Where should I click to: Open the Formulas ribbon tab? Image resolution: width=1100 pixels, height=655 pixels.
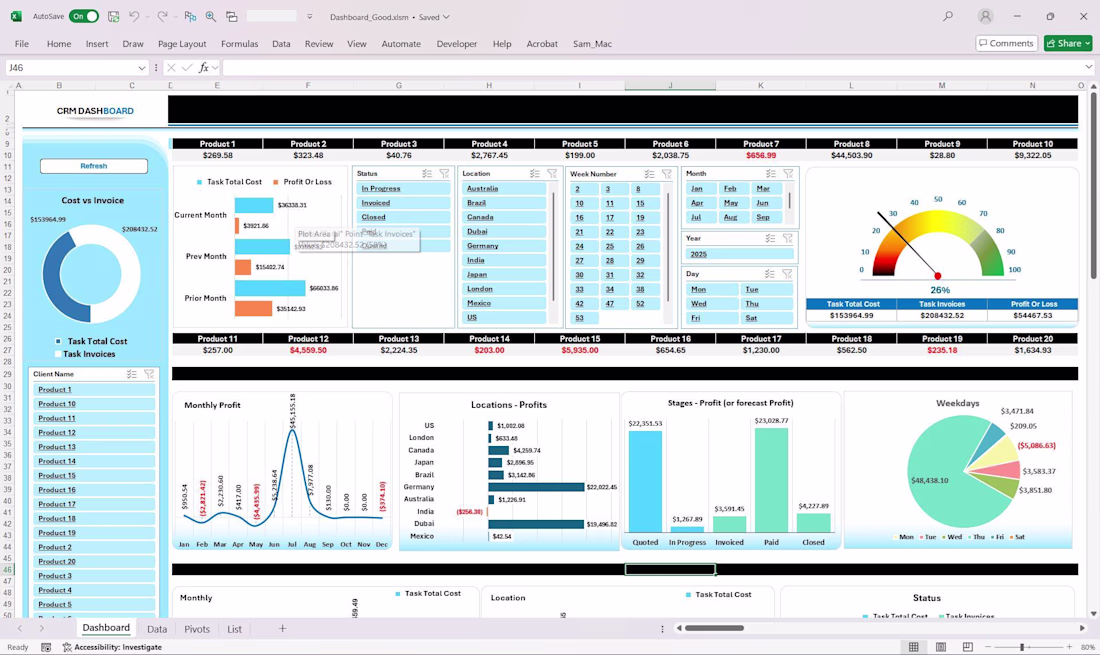coord(239,43)
